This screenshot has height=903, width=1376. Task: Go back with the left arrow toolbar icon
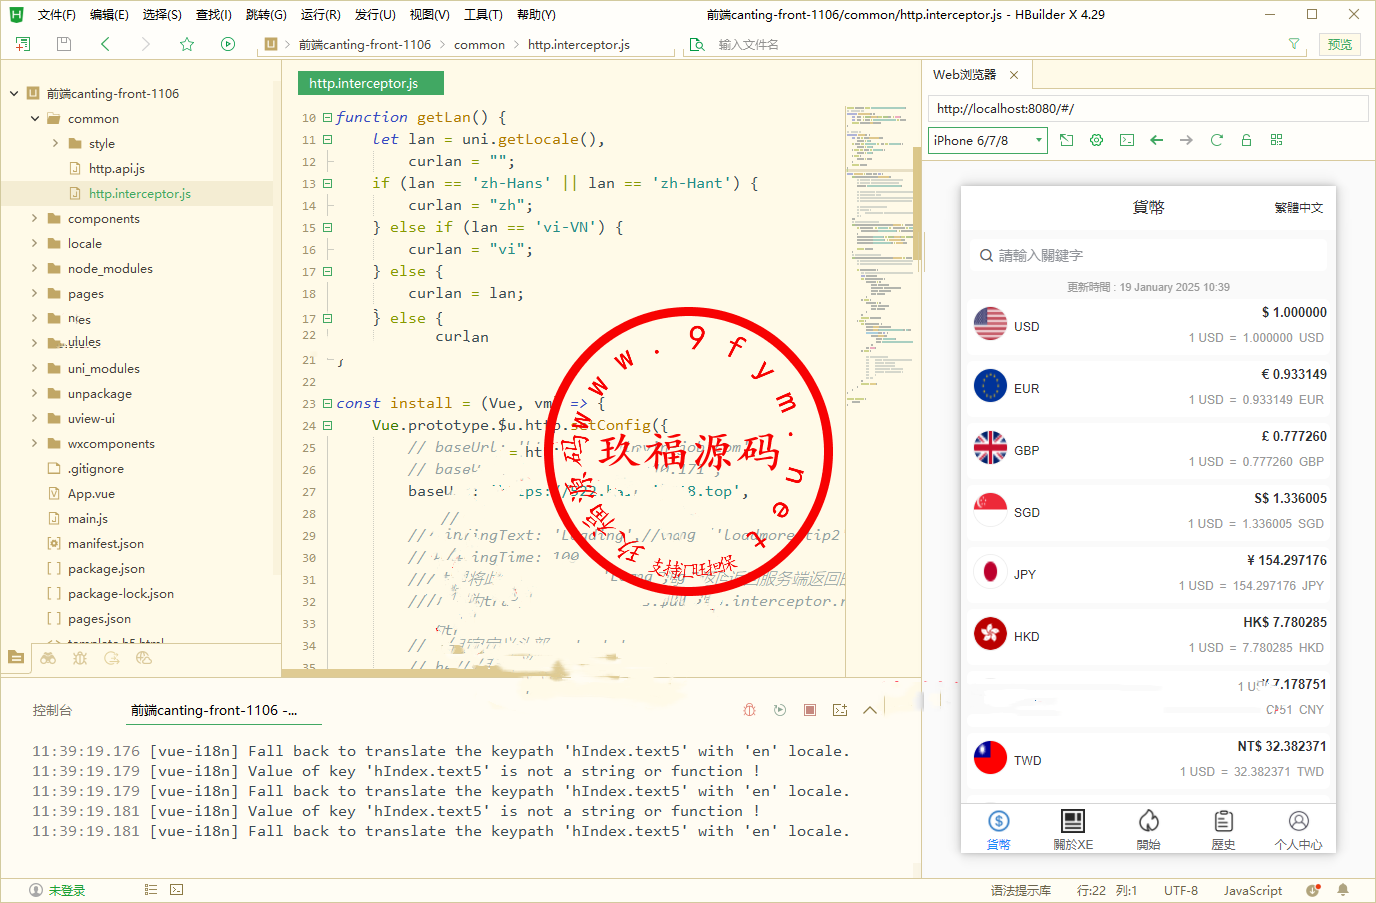pyautogui.click(x=105, y=44)
